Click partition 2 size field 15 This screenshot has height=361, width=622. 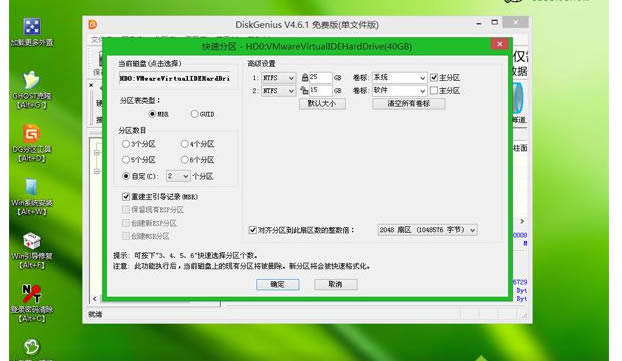click(x=320, y=91)
